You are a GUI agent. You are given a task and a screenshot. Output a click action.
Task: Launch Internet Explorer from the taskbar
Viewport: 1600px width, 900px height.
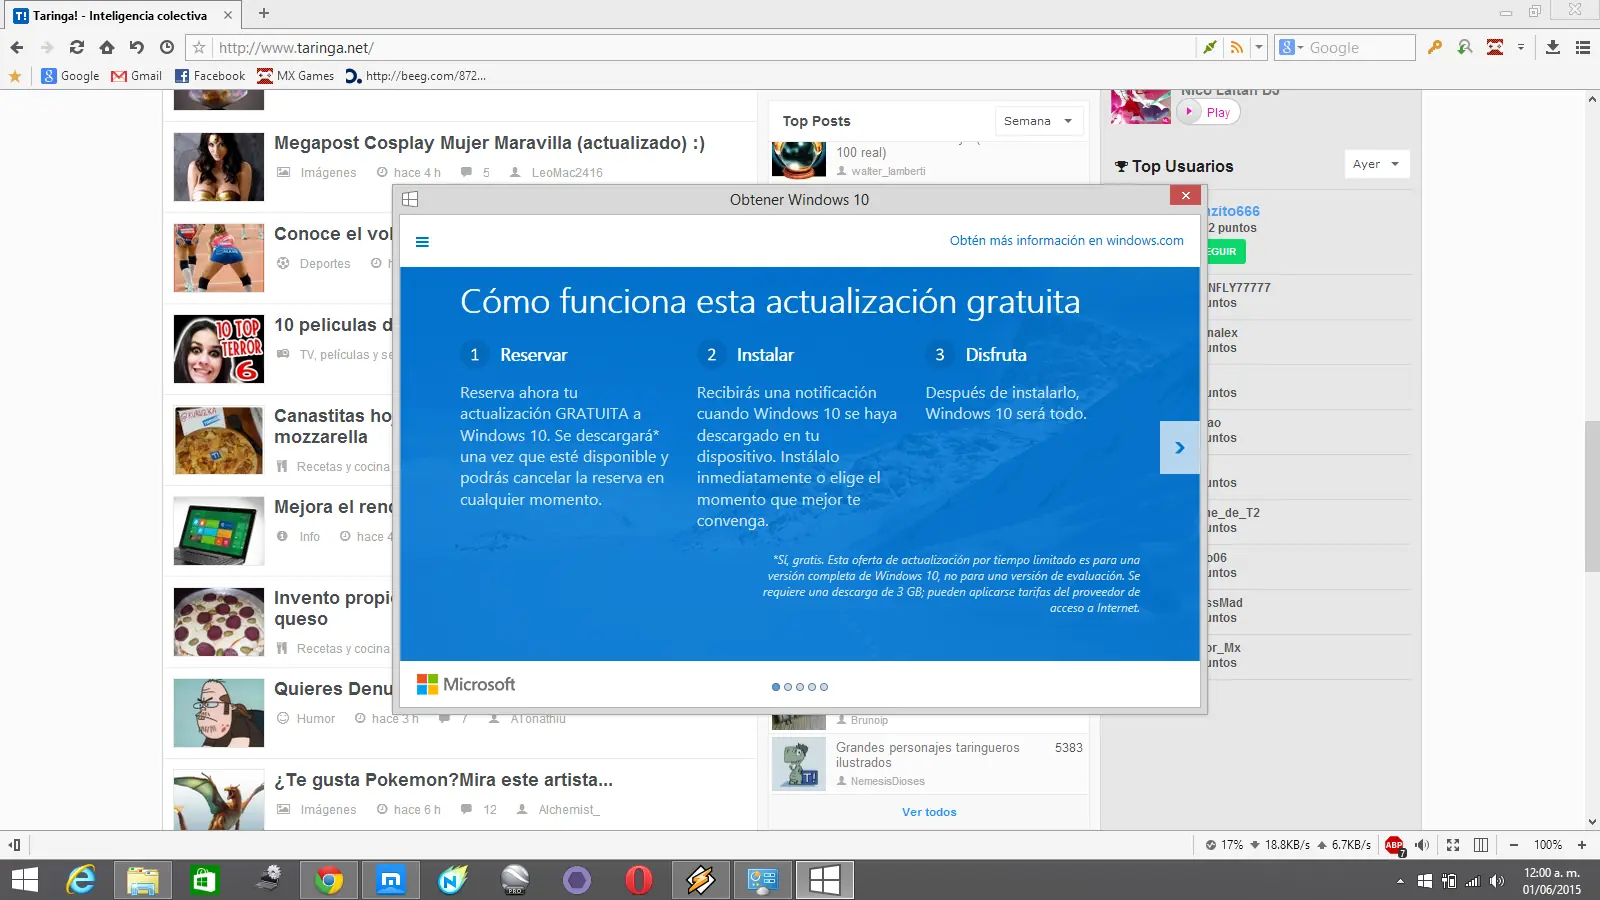pyautogui.click(x=81, y=880)
